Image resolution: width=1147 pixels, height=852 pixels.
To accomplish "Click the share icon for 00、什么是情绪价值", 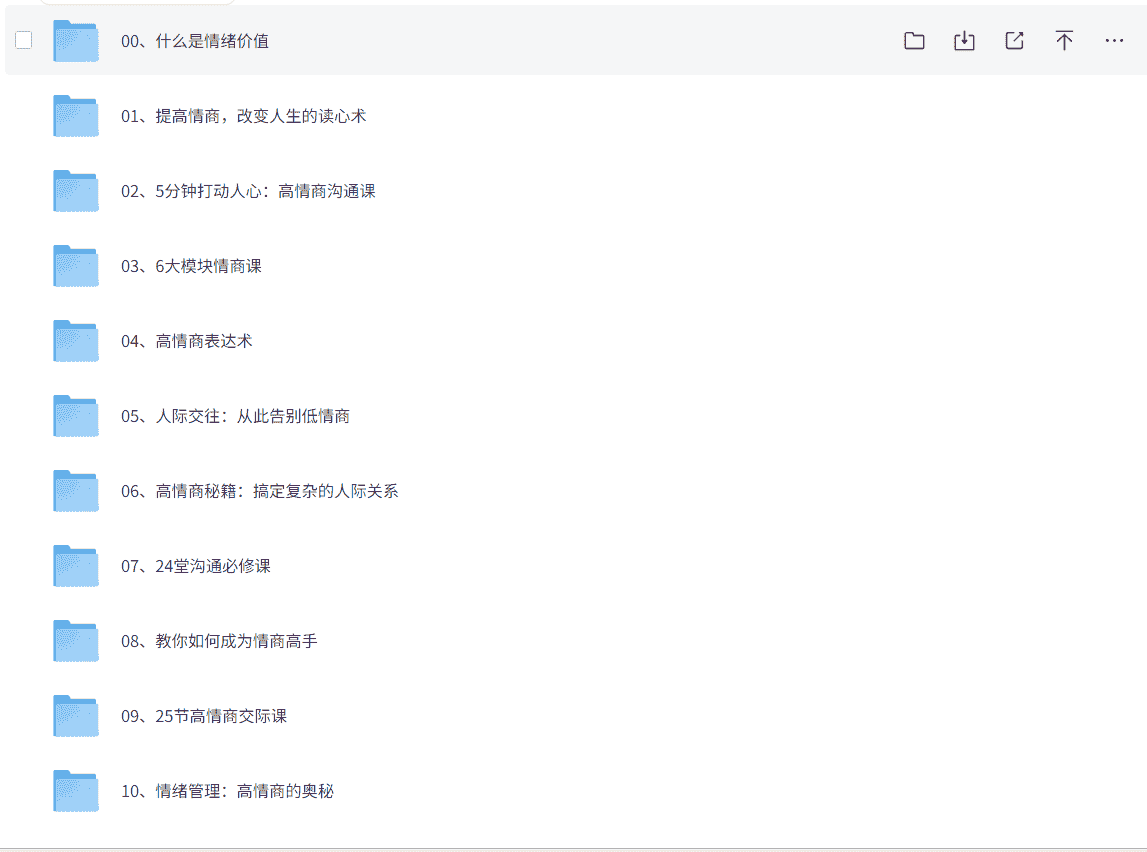I will tap(1014, 41).
